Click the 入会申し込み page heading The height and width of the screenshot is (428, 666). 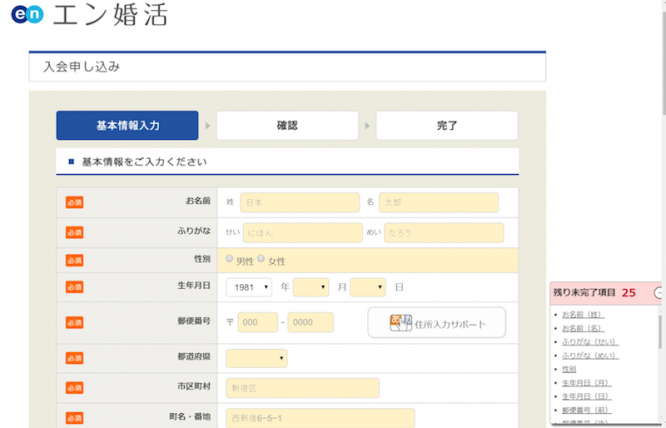point(82,67)
